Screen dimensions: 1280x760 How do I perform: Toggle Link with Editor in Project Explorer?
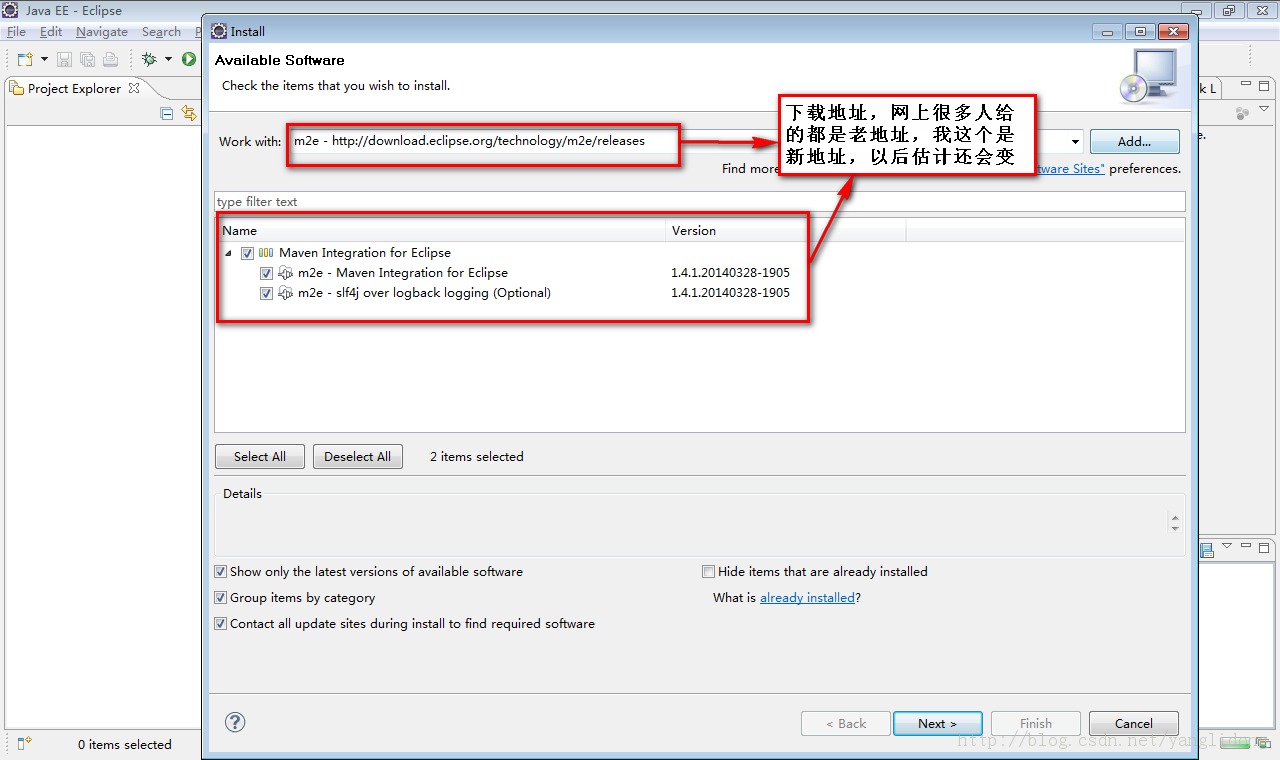point(188,114)
